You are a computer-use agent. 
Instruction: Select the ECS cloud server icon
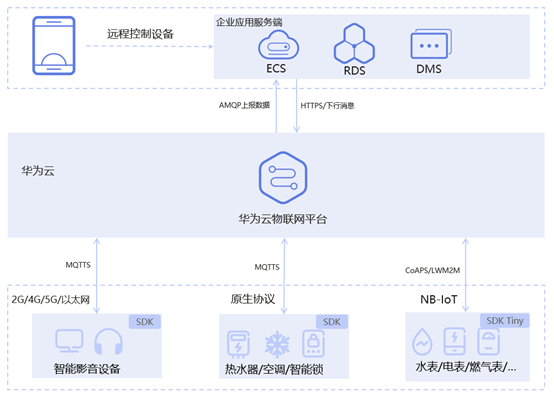pyautogui.click(x=278, y=45)
